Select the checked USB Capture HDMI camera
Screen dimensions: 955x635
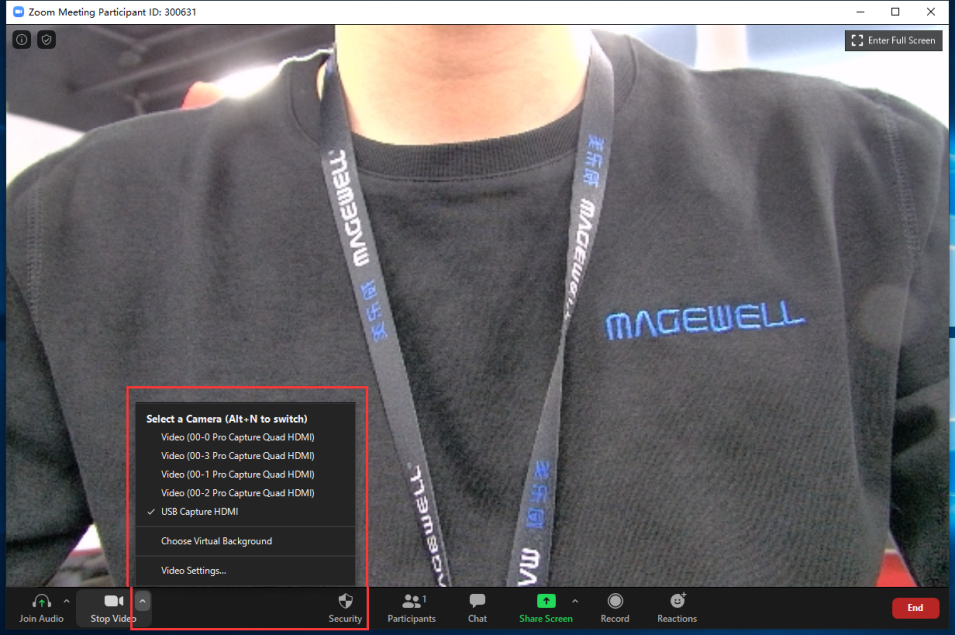click(x=245, y=512)
